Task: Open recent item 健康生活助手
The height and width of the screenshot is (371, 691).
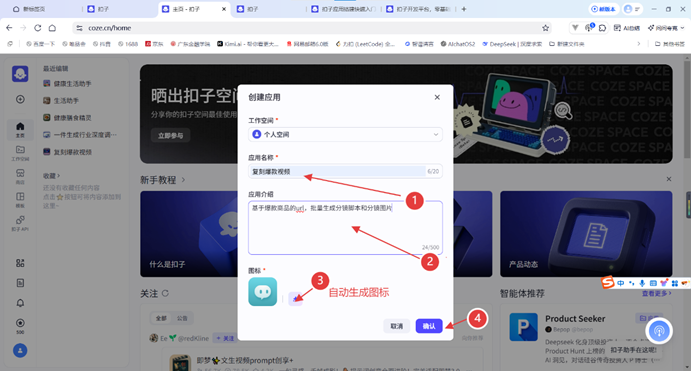Action: coord(67,83)
